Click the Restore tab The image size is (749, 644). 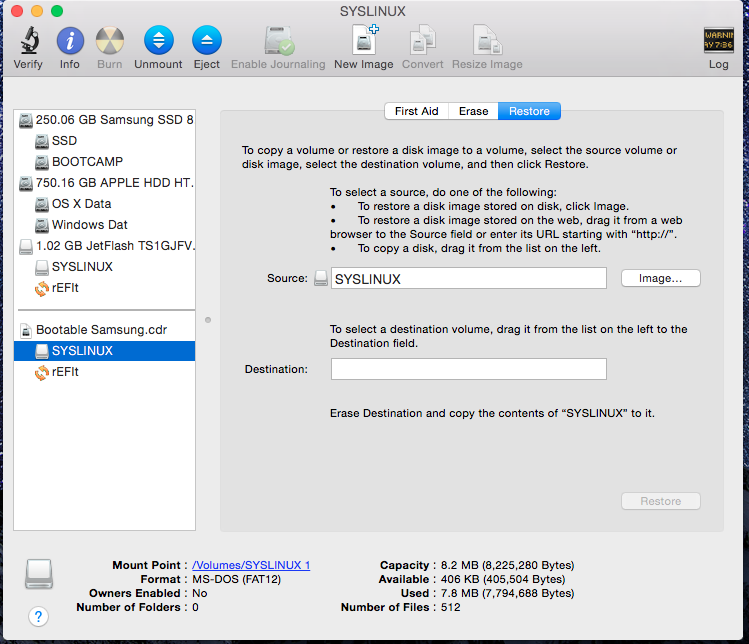(529, 111)
